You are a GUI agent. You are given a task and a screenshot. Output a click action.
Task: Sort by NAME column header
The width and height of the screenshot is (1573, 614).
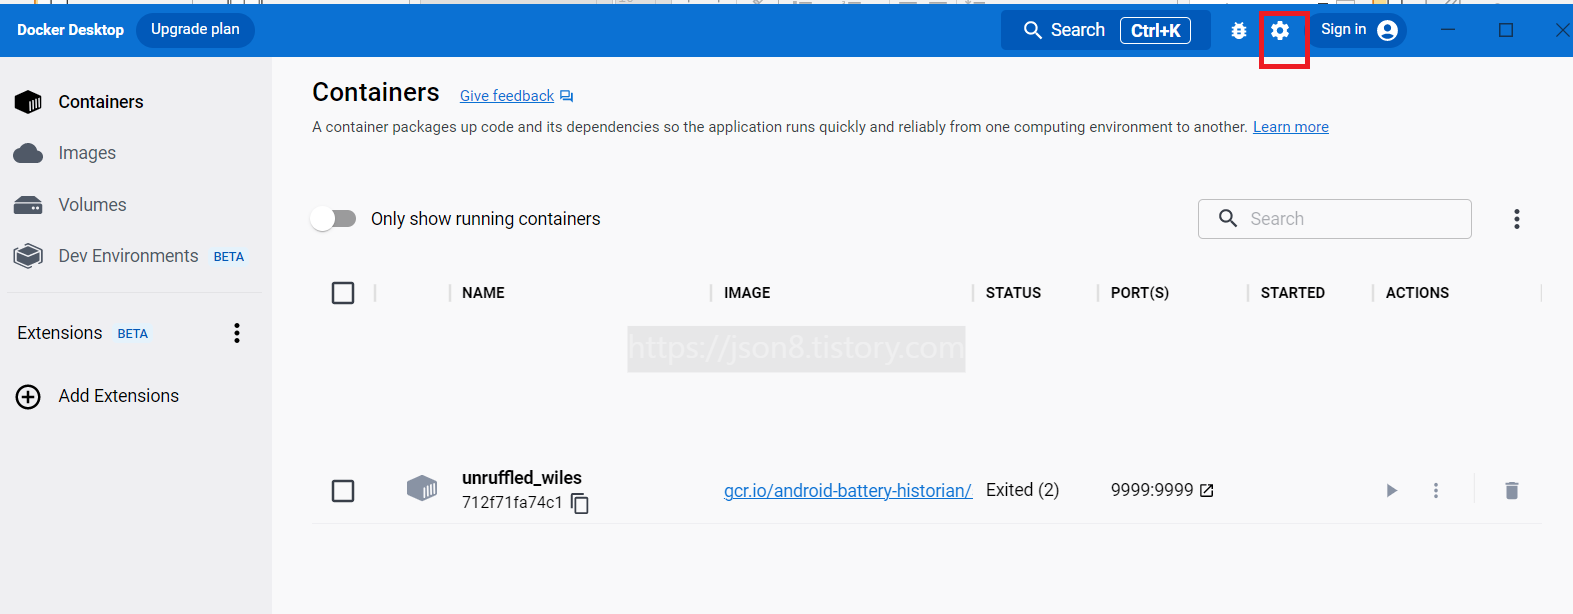pyautogui.click(x=483, y=293)
